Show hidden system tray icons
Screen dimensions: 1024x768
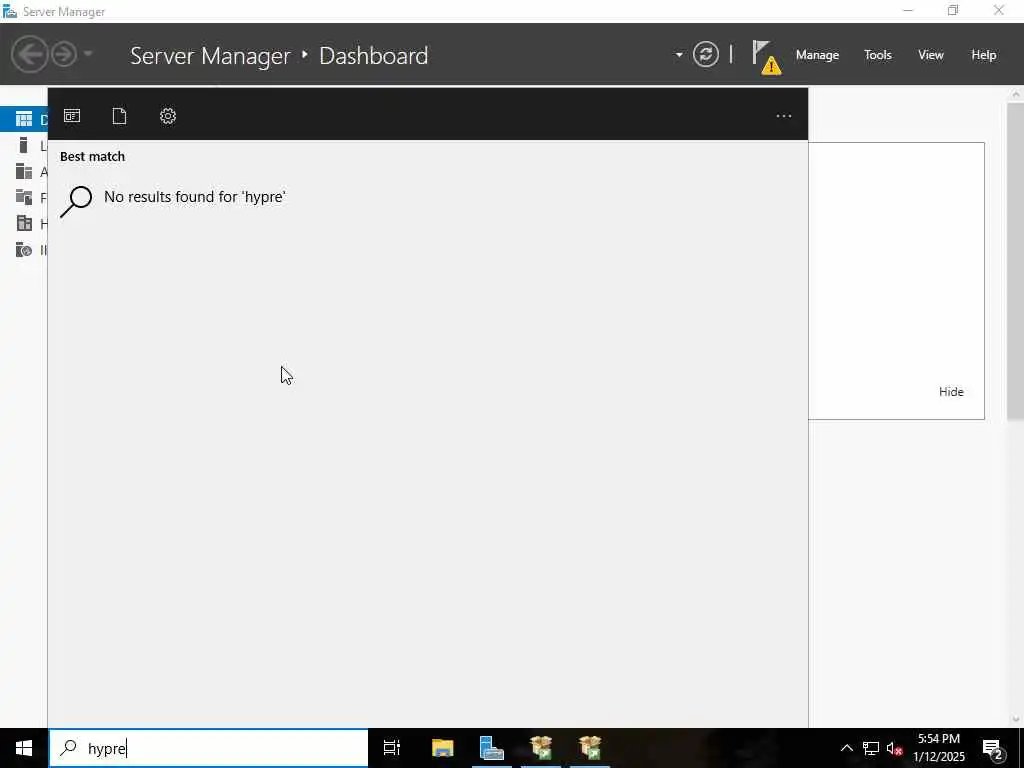(846, 748)
